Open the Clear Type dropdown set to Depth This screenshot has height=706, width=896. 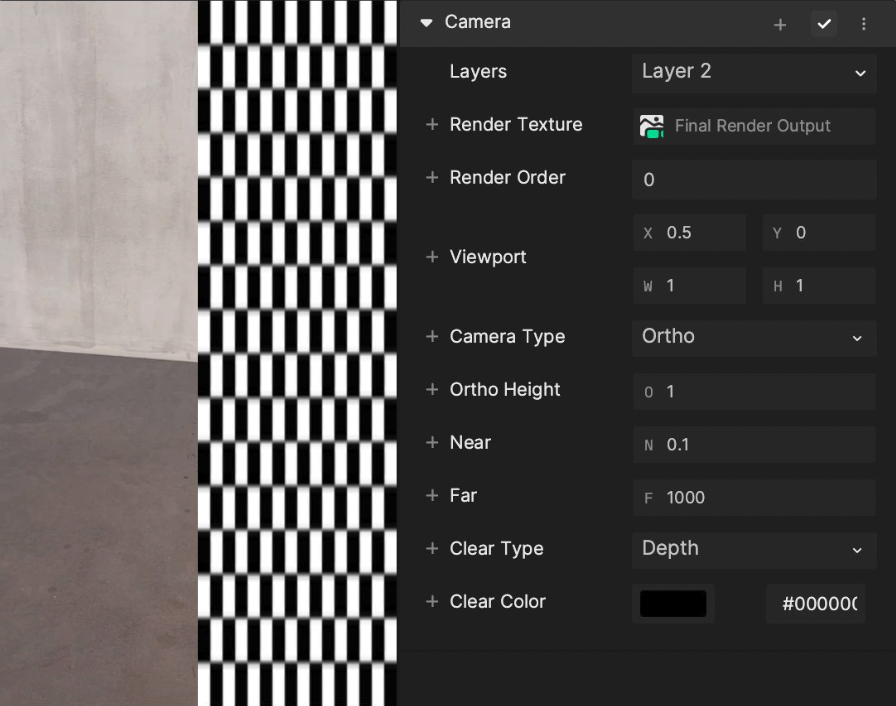(754, 550)
